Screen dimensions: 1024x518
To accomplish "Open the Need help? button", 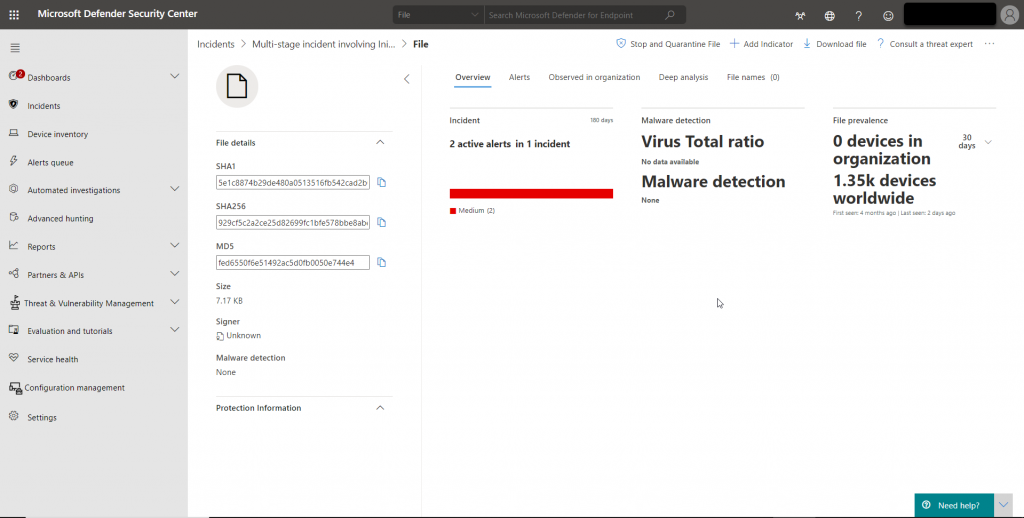I will coord(954,505).
